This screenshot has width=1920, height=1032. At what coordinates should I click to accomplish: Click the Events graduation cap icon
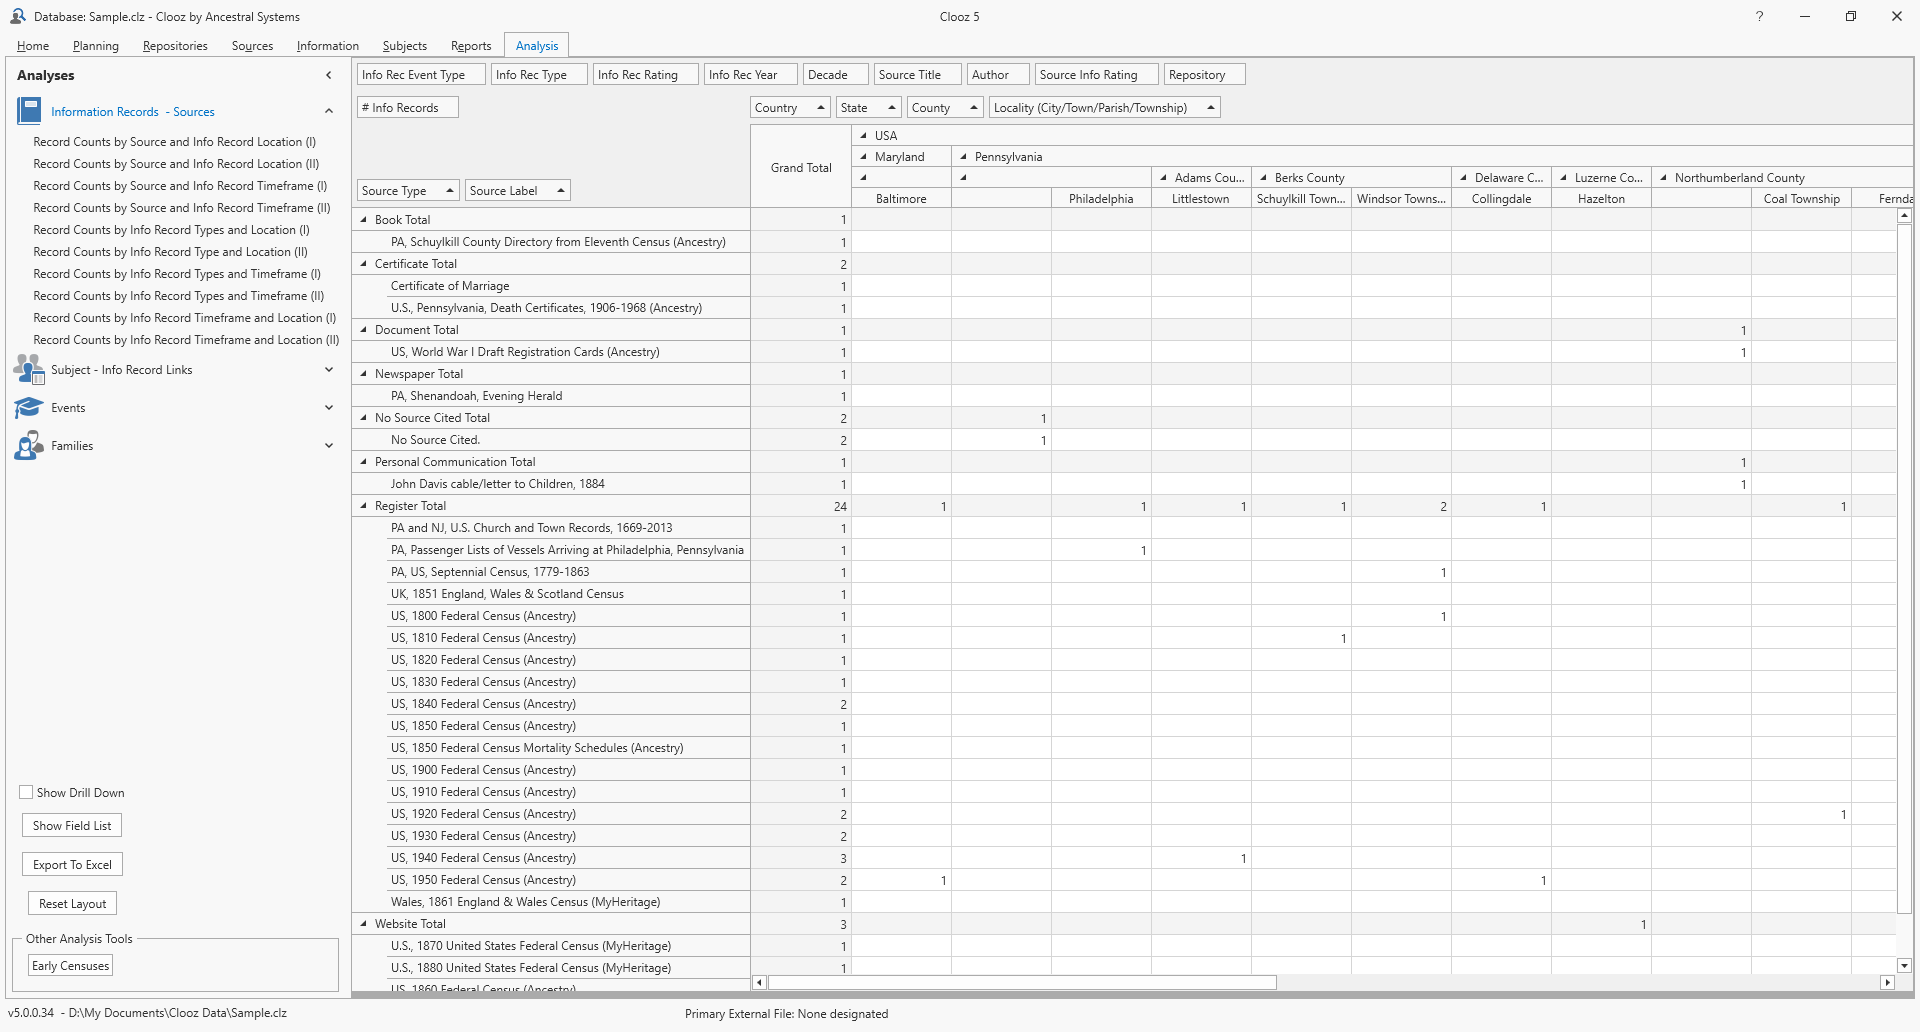click(29, 408)
